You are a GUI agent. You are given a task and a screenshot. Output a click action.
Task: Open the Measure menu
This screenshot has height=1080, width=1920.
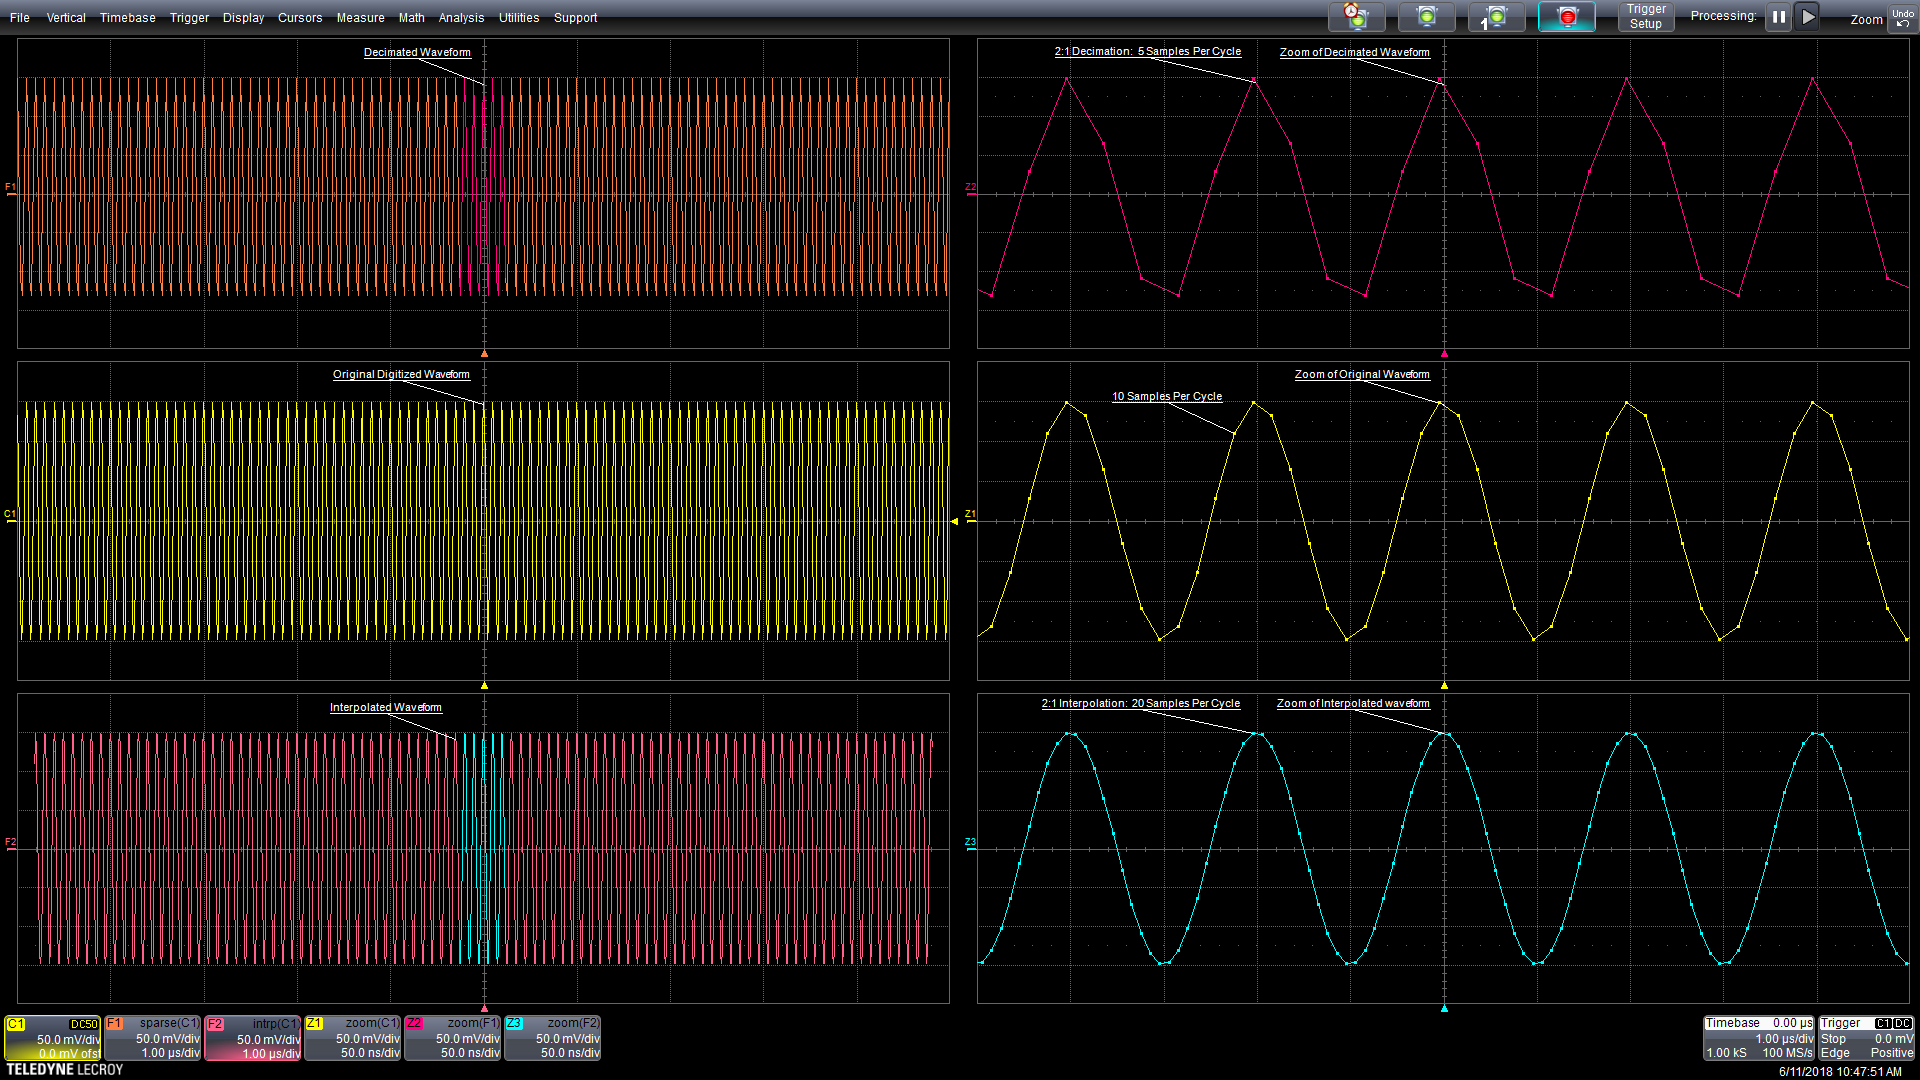click(360, 18)
